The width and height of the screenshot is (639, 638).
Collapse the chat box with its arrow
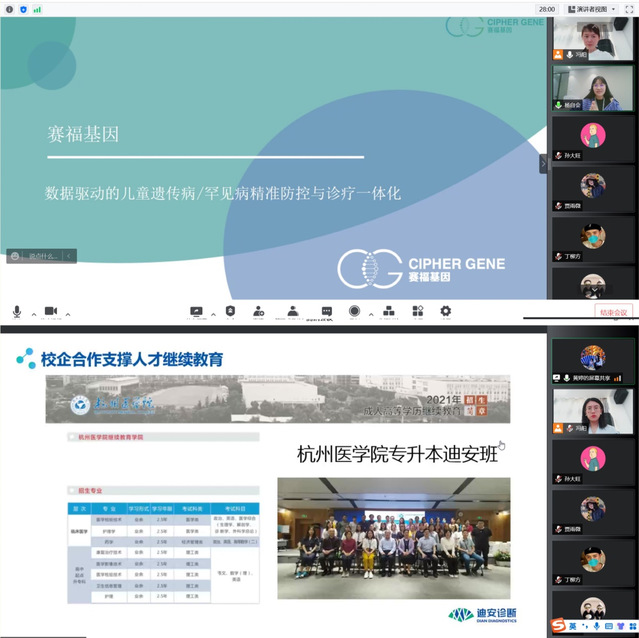click(68, 256)
